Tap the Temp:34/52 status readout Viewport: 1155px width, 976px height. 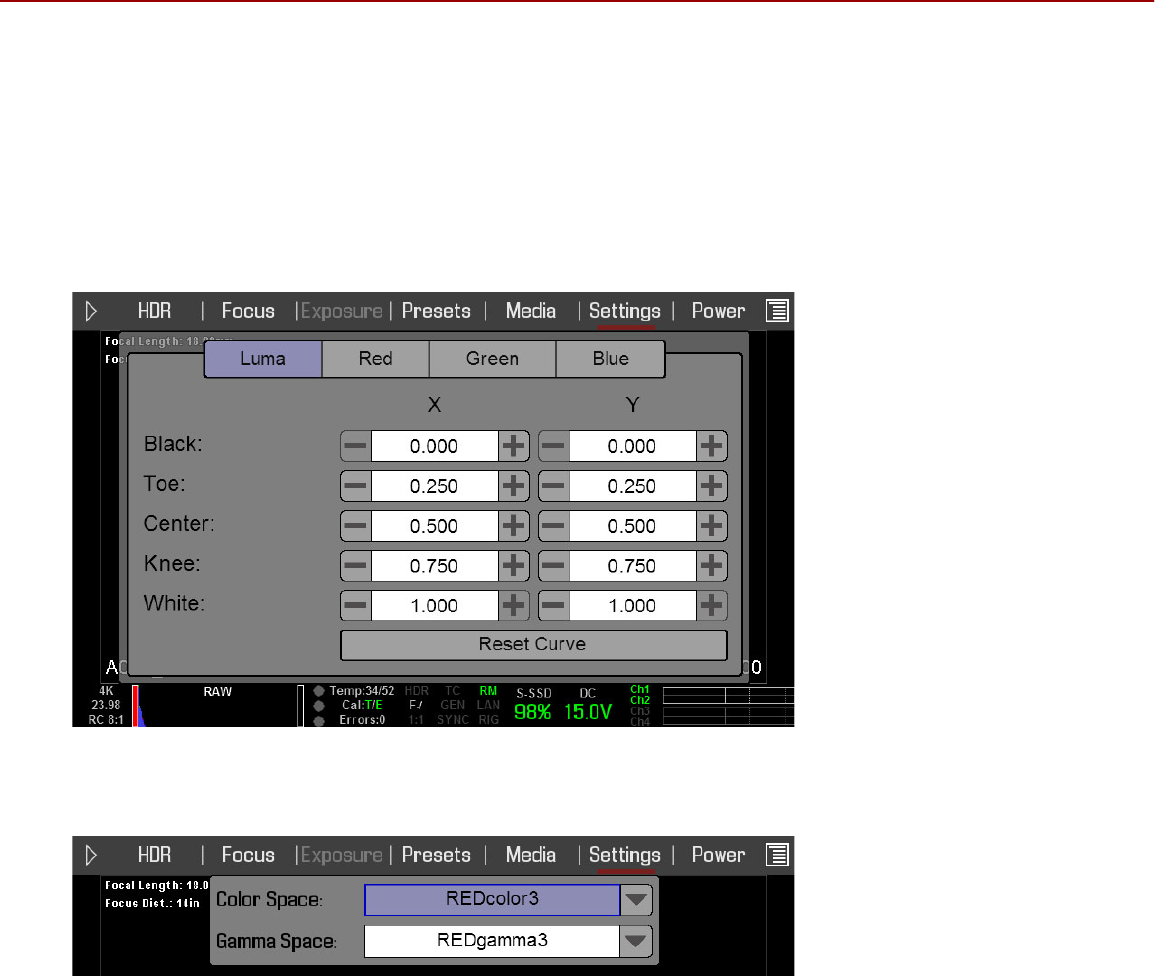coord(362,691)
